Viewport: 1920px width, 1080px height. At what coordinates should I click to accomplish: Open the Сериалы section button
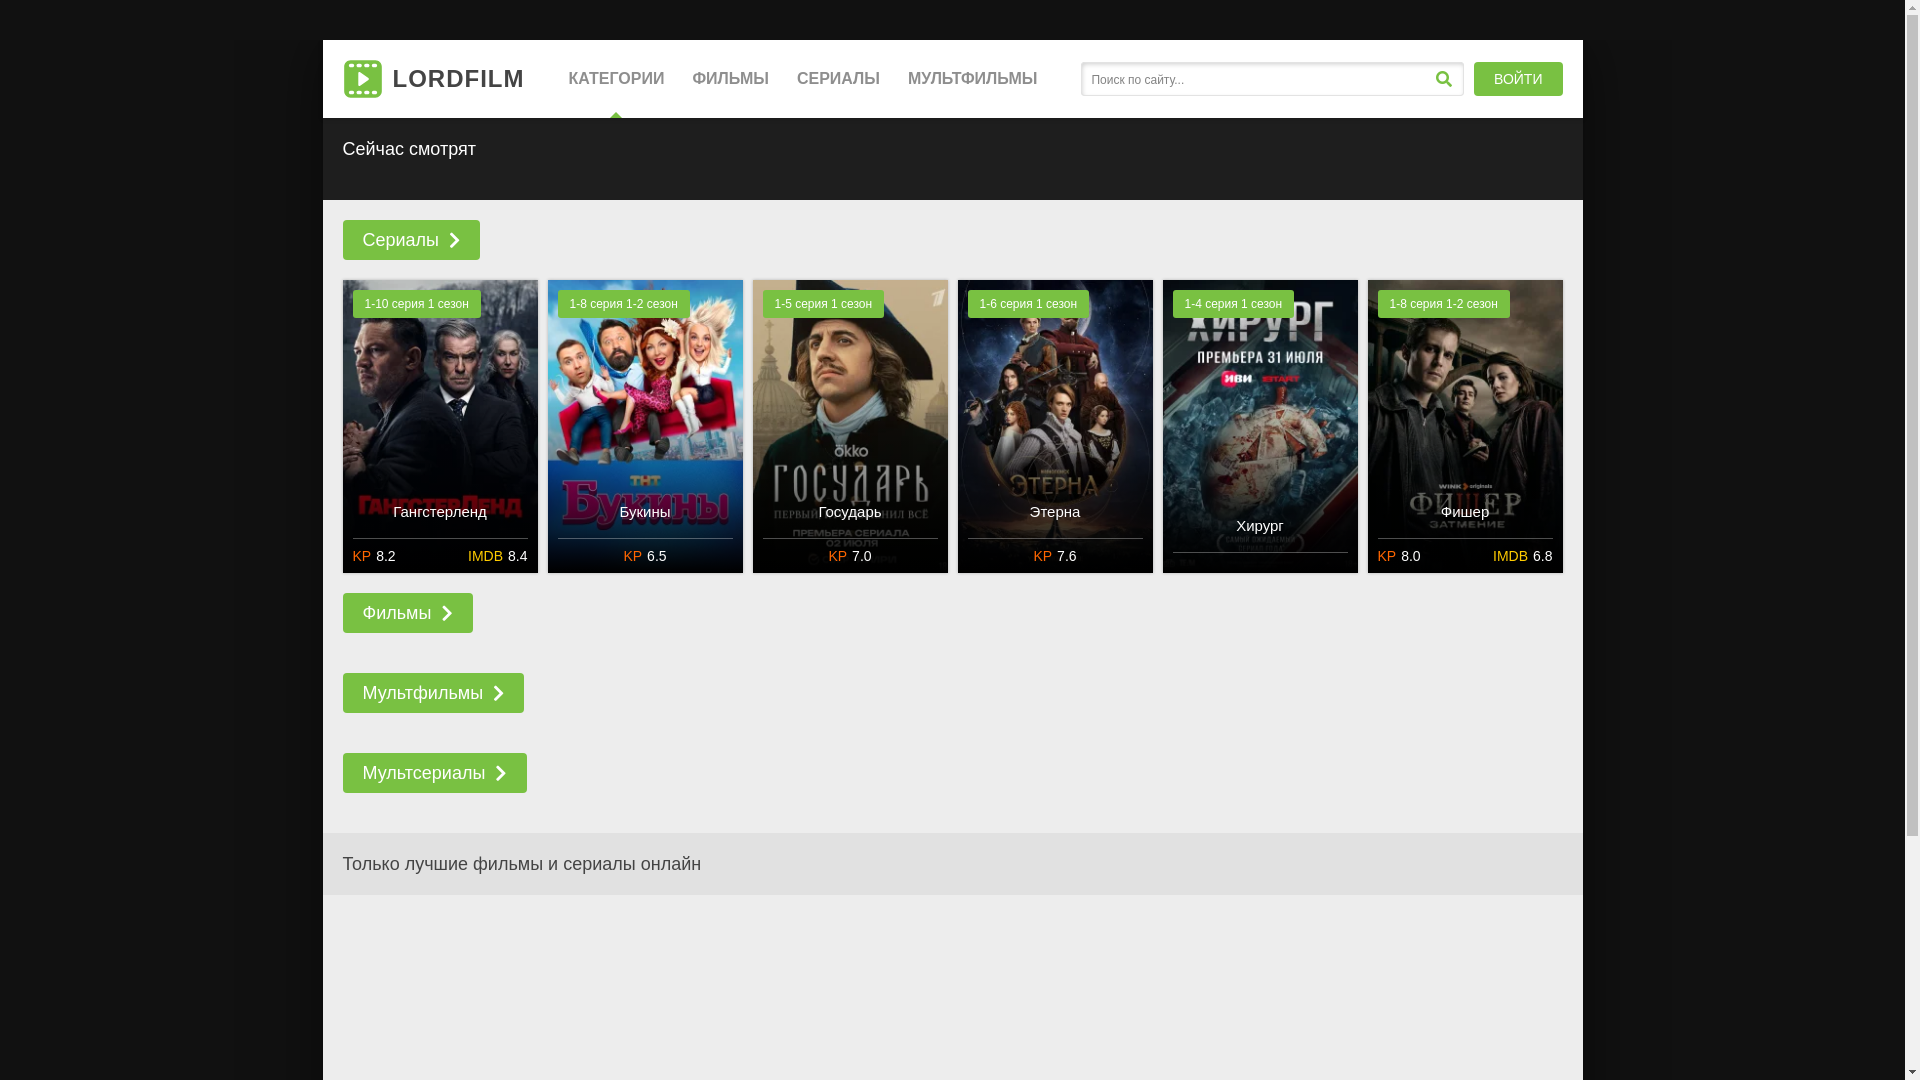411,240
